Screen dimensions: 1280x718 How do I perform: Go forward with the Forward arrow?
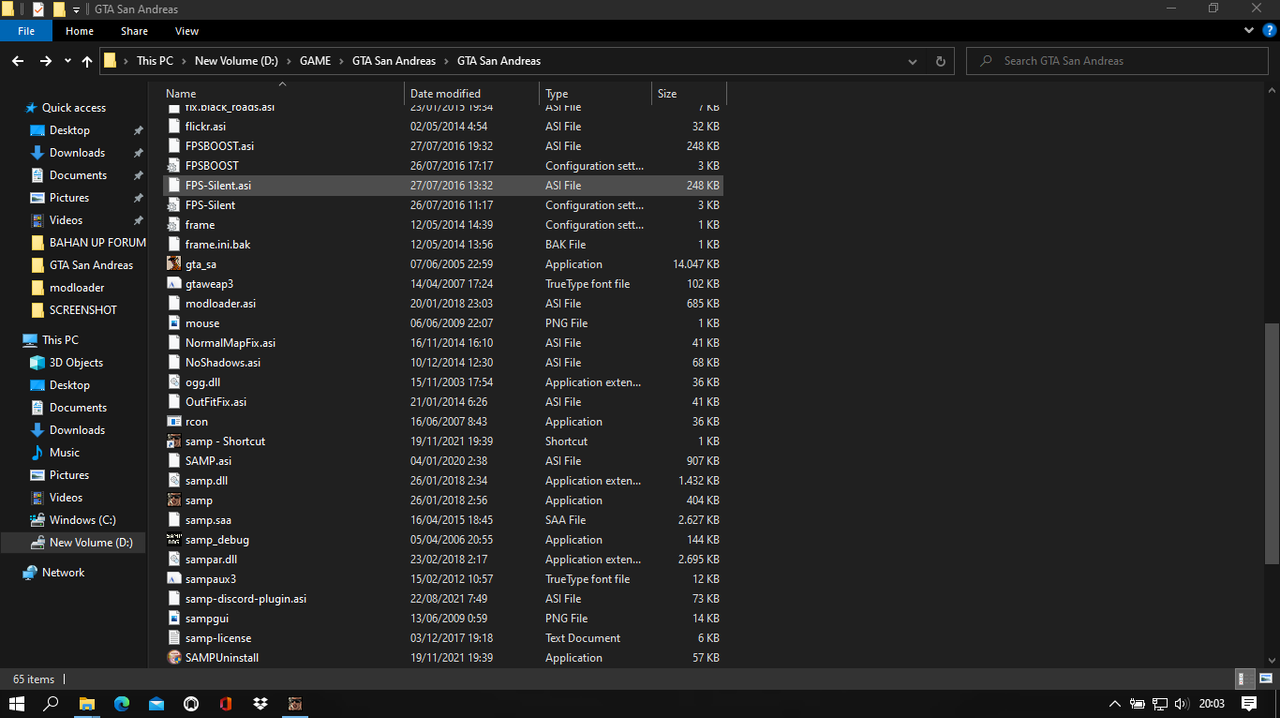coord(45,61)
